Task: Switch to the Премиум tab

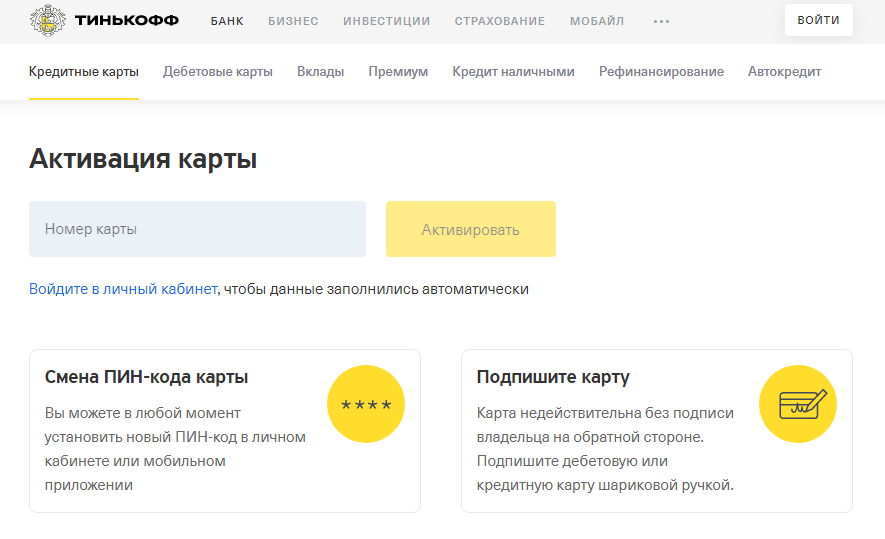Action: 398,72
